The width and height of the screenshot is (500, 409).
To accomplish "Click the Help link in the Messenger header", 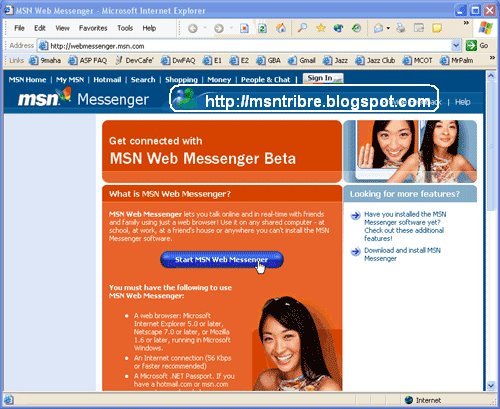I will pos(463,102).
